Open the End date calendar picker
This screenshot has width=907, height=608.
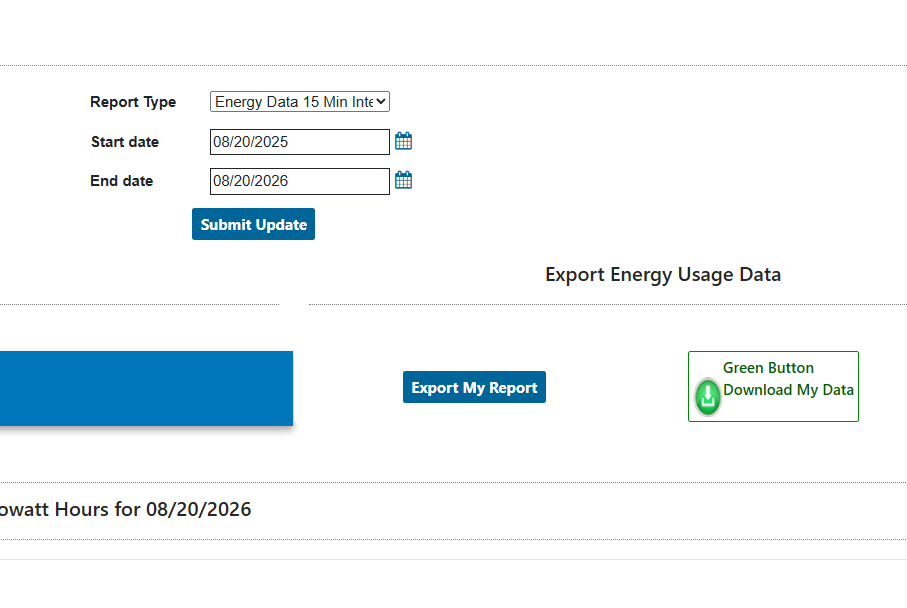[x=403, y=180]
